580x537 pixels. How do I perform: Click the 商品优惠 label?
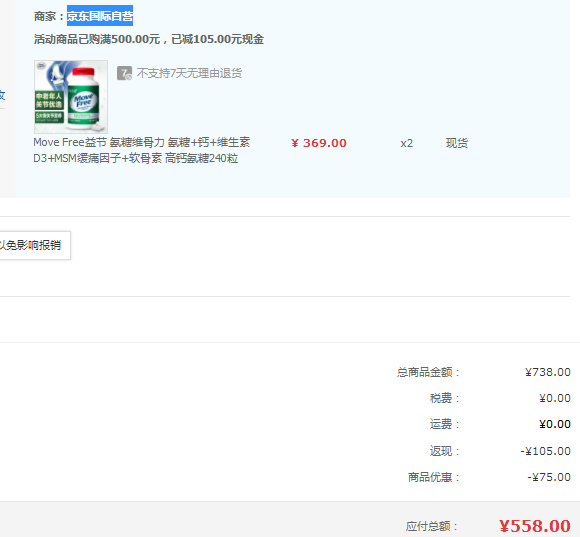click(x=434, y=477)
